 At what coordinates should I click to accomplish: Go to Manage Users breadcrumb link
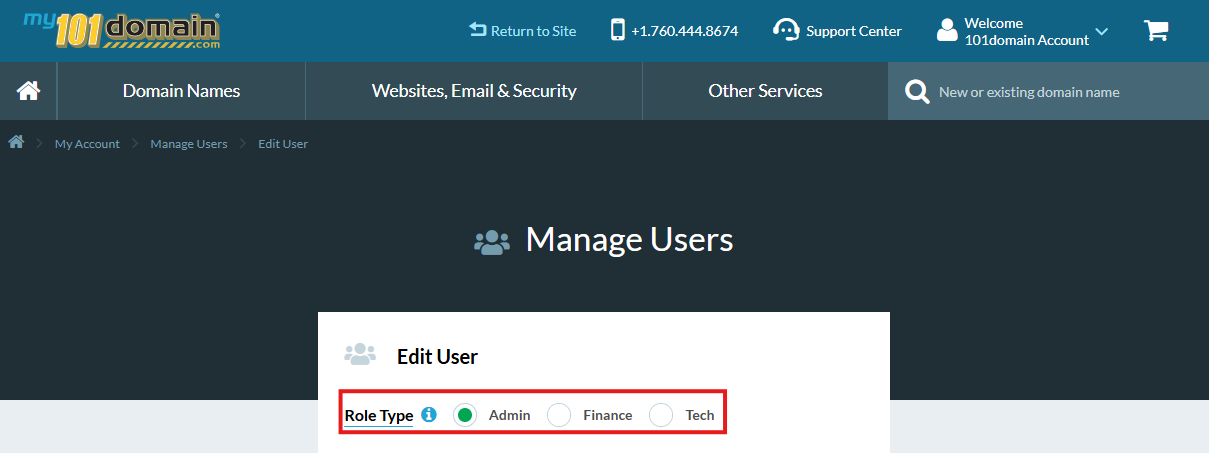point(189,144)
